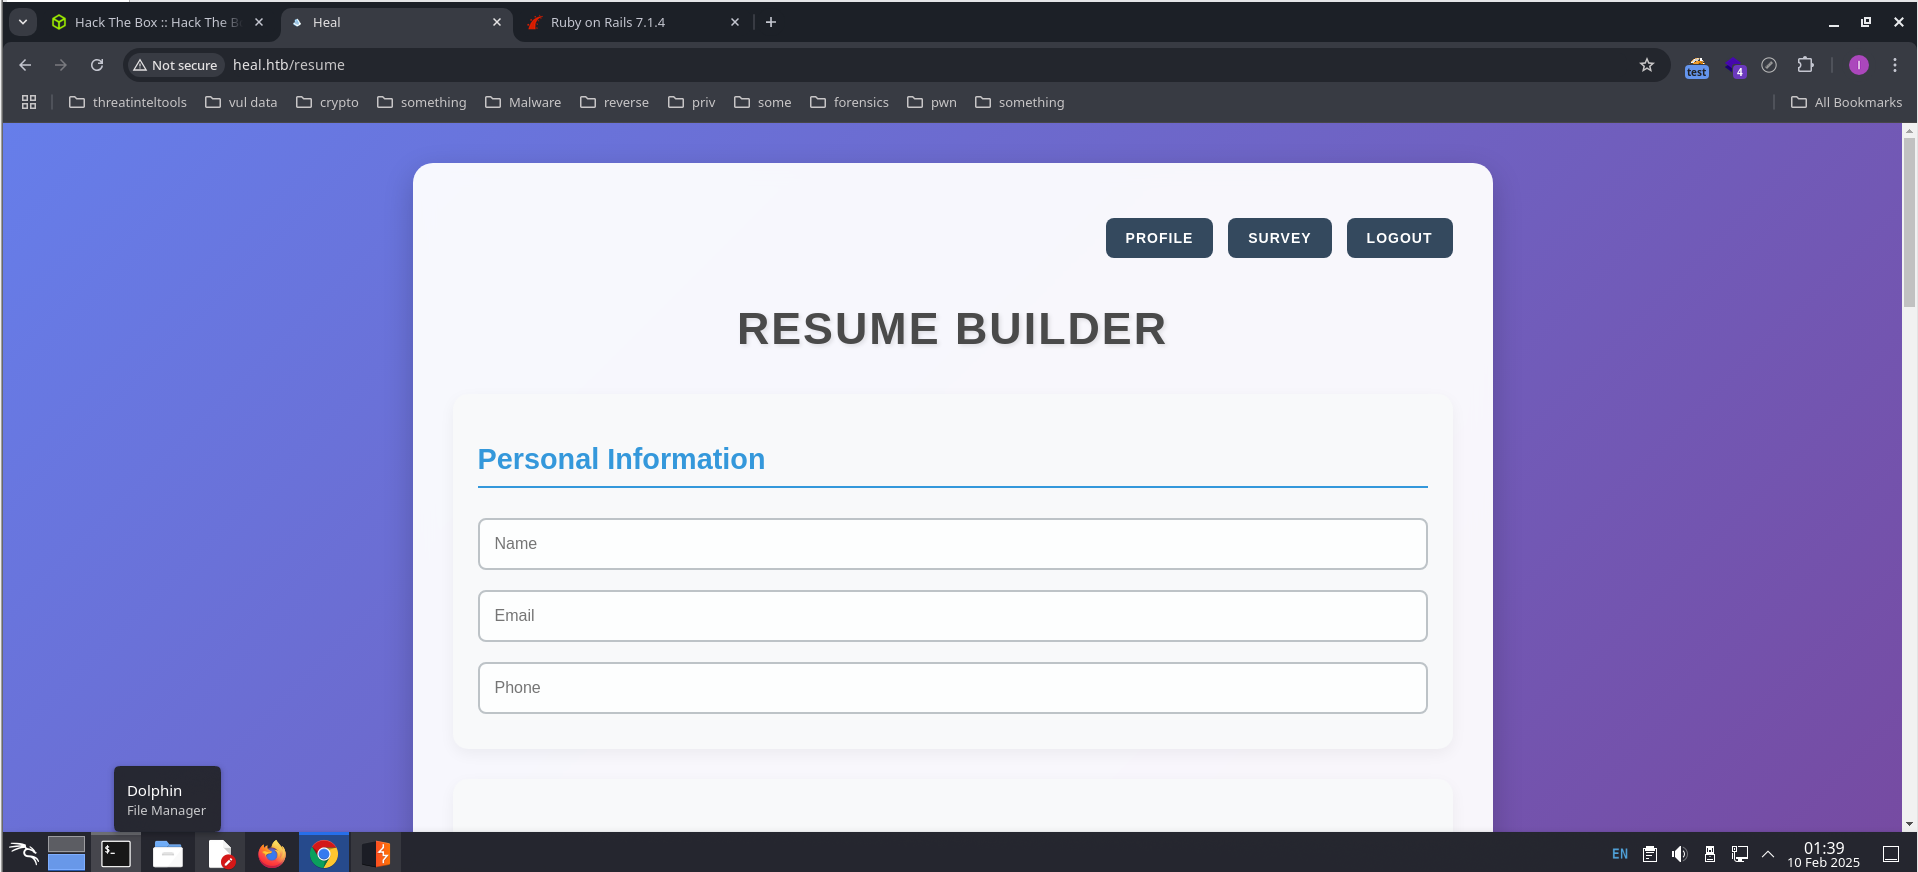Image resolution: width=1918 pixels, height=872 pixels.
Task: Click the PROFILE button
Action: coord(1158,238)
